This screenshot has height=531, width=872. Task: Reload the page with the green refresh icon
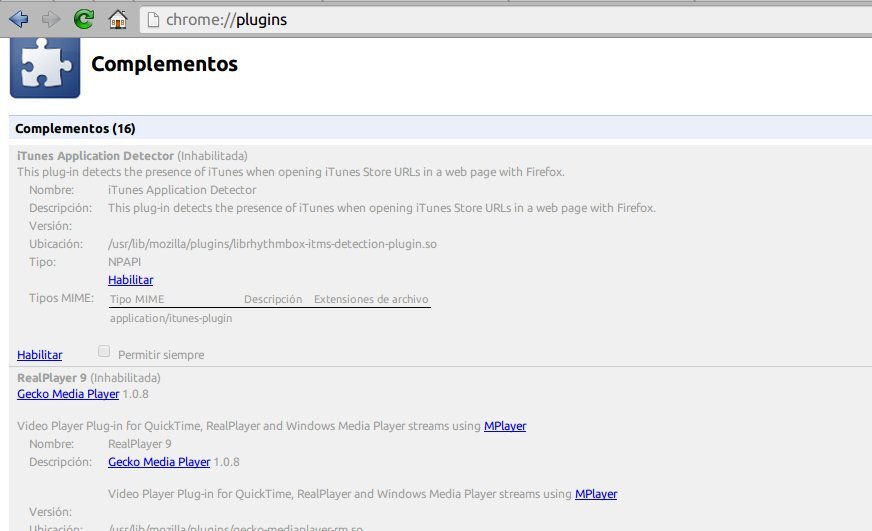click(84, 19)
